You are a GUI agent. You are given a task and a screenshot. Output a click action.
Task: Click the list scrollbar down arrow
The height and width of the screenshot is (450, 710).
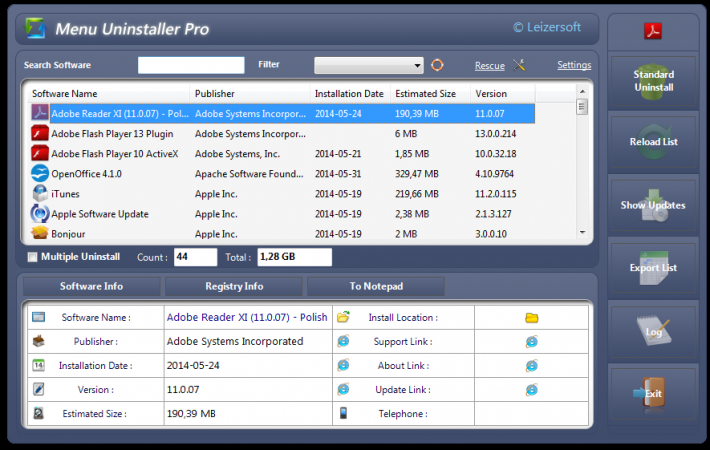tap(582, 232)
